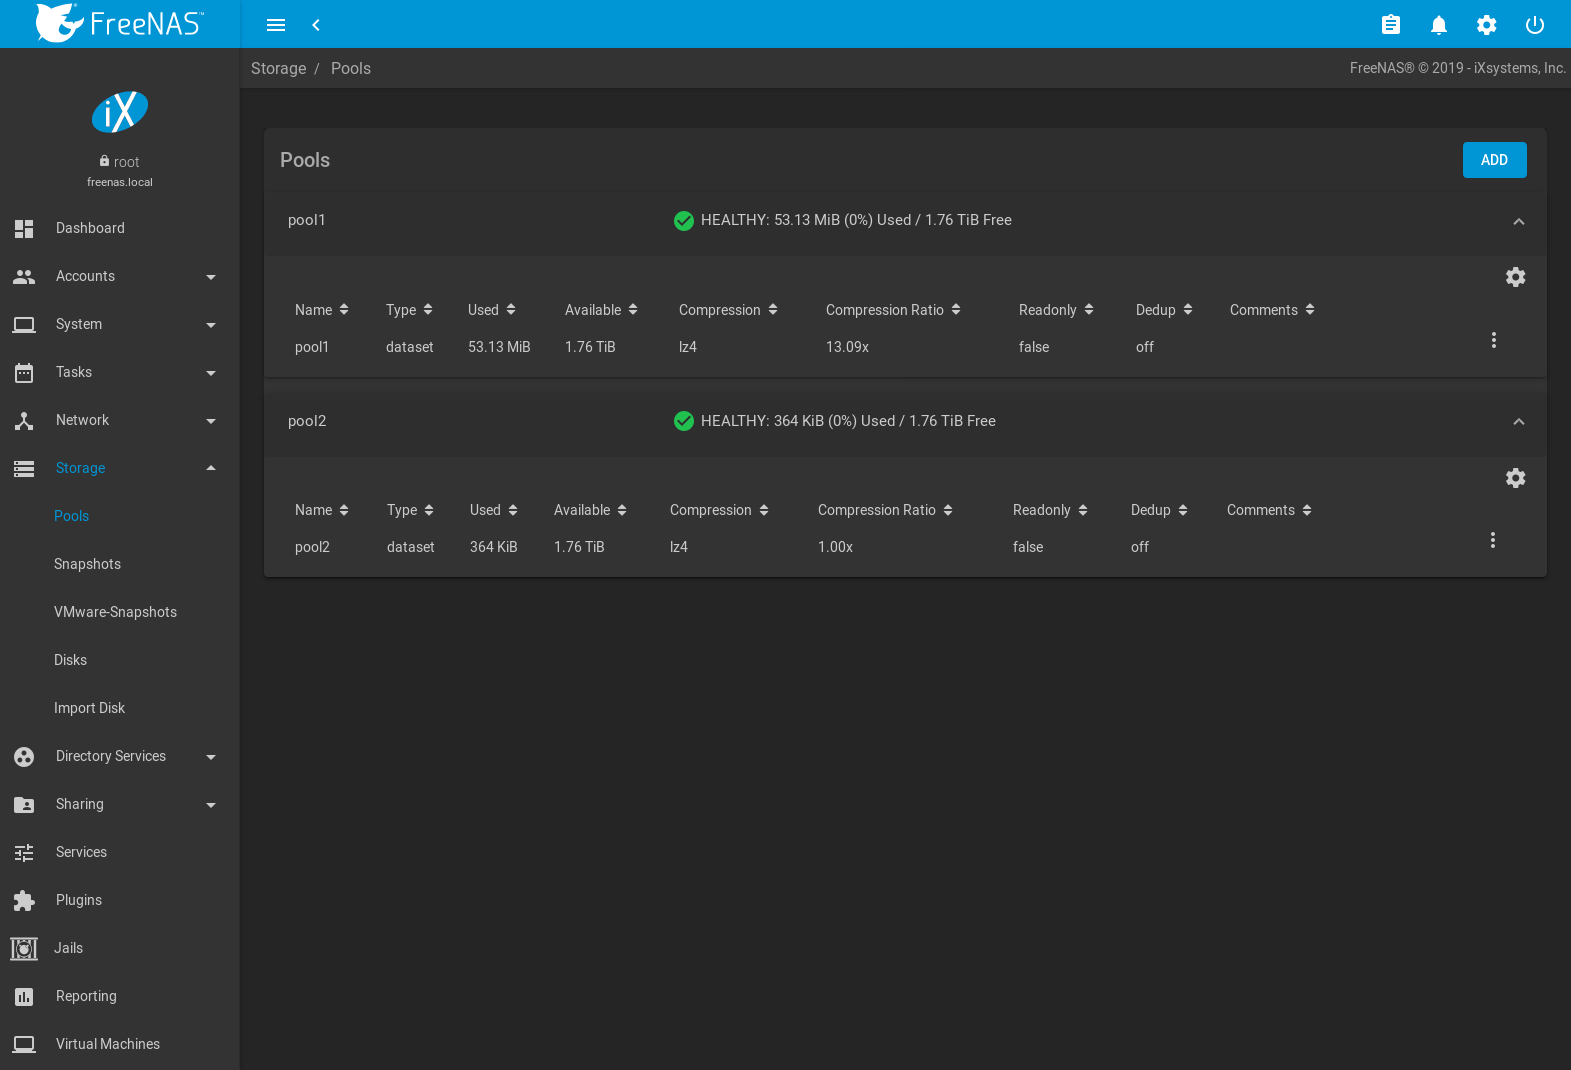Open pool2 settings gear
Screen dimensions: 1571x1070
(1515, 478)
